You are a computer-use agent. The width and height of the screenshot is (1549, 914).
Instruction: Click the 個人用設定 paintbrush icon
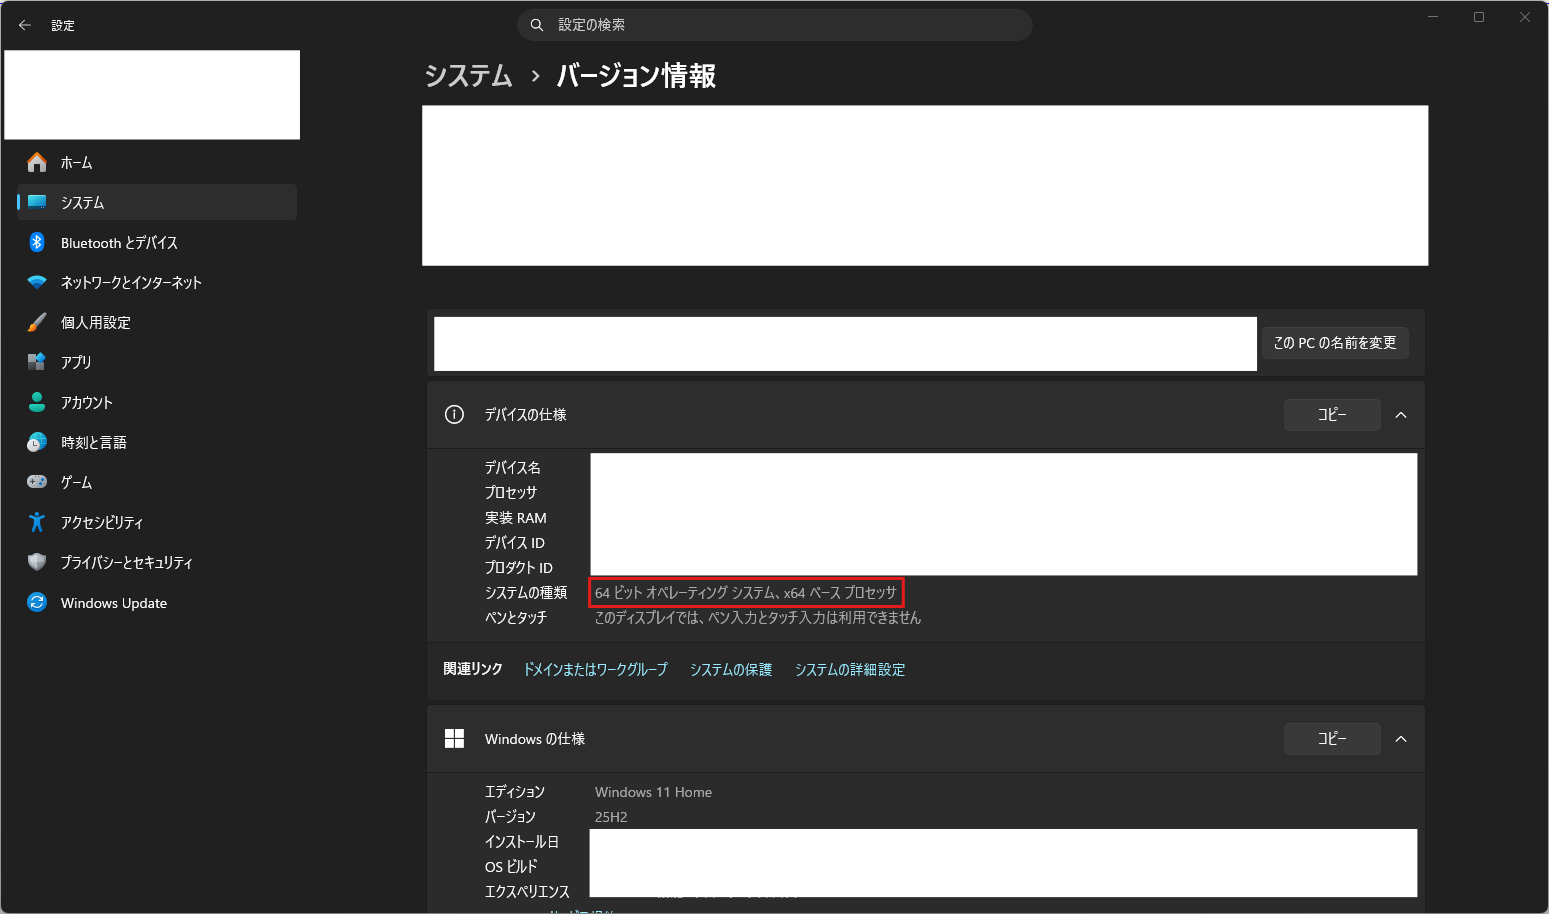37,322
